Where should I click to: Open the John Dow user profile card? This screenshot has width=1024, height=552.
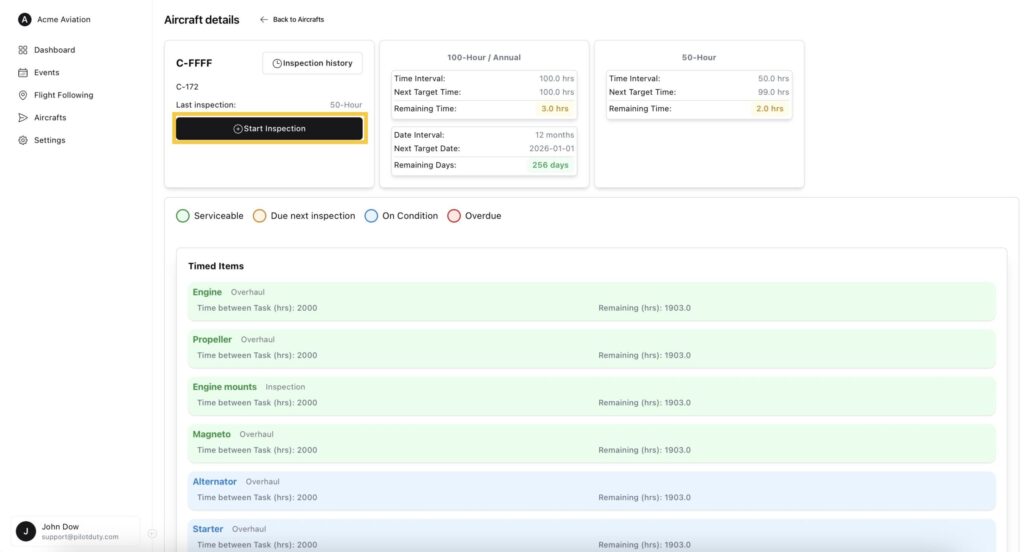(x=76, y=531)
